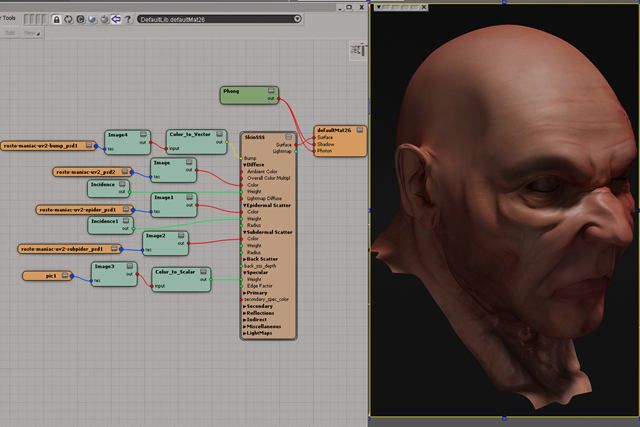Click the lock icon in the toolbar
The image size is (640, 427).
coord(56,19)
